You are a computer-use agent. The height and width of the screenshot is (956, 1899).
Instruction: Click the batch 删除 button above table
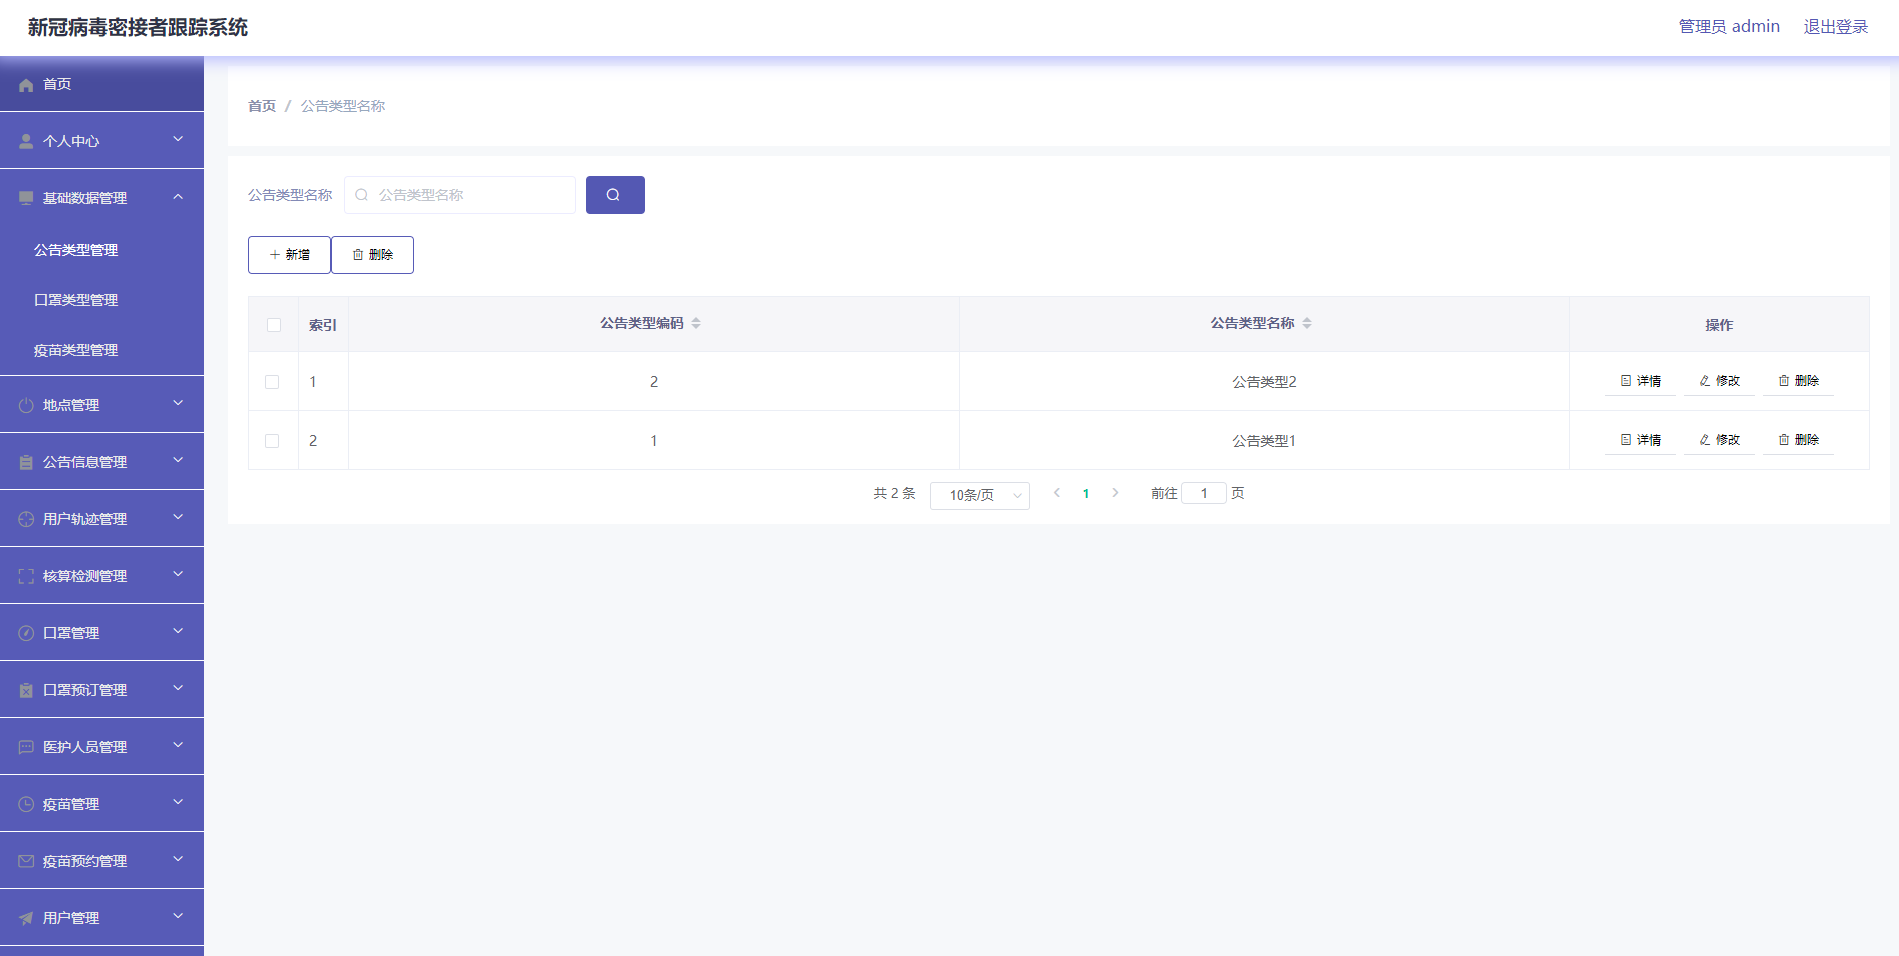pos(372,255)
